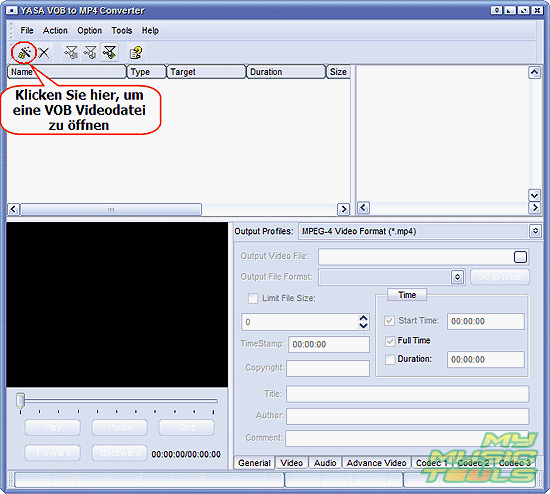
Task: Expand the Output File Format dropdown
Action: (457, 277)
